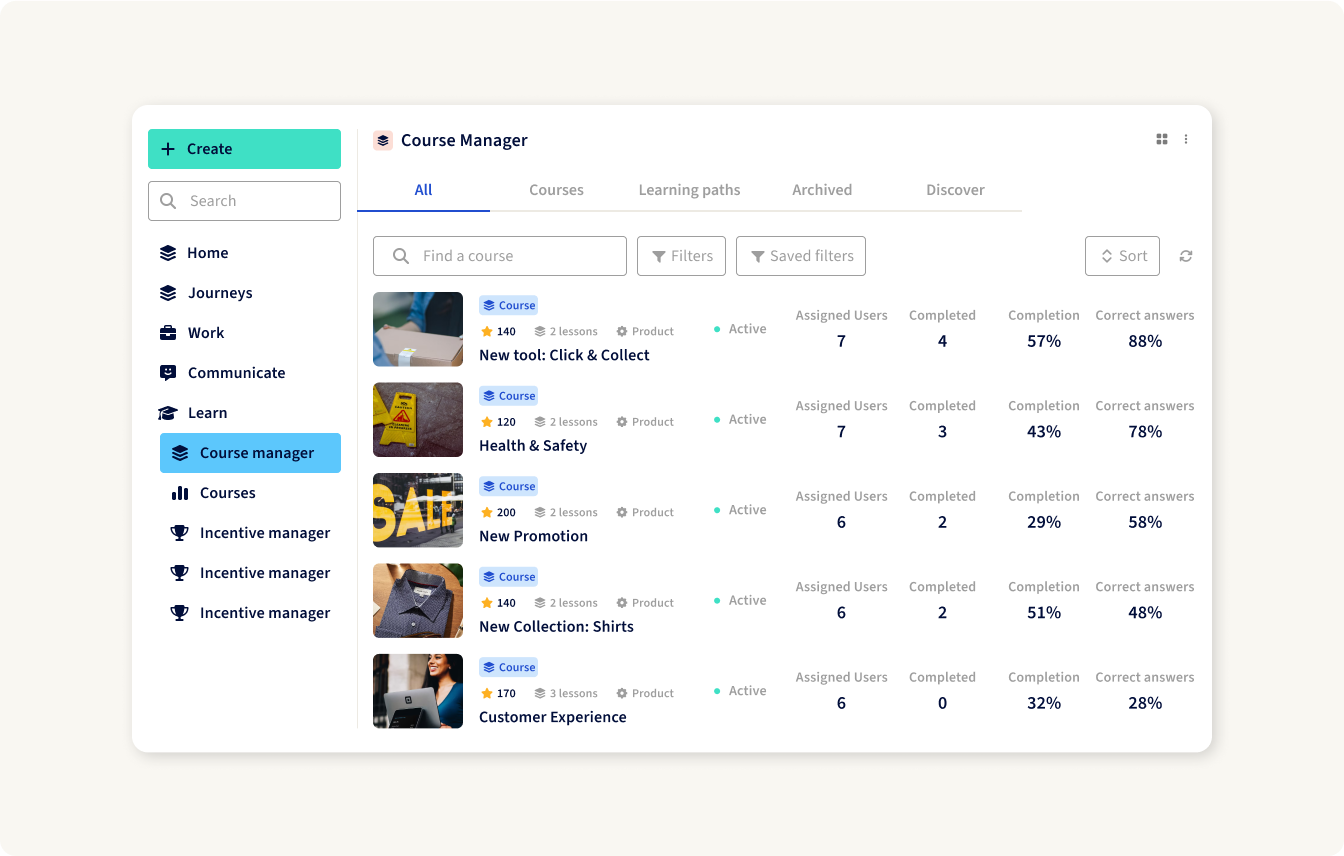The image size is (1344, 856).
Task: Switch to grid view icon
Action: pos(1162,140)
